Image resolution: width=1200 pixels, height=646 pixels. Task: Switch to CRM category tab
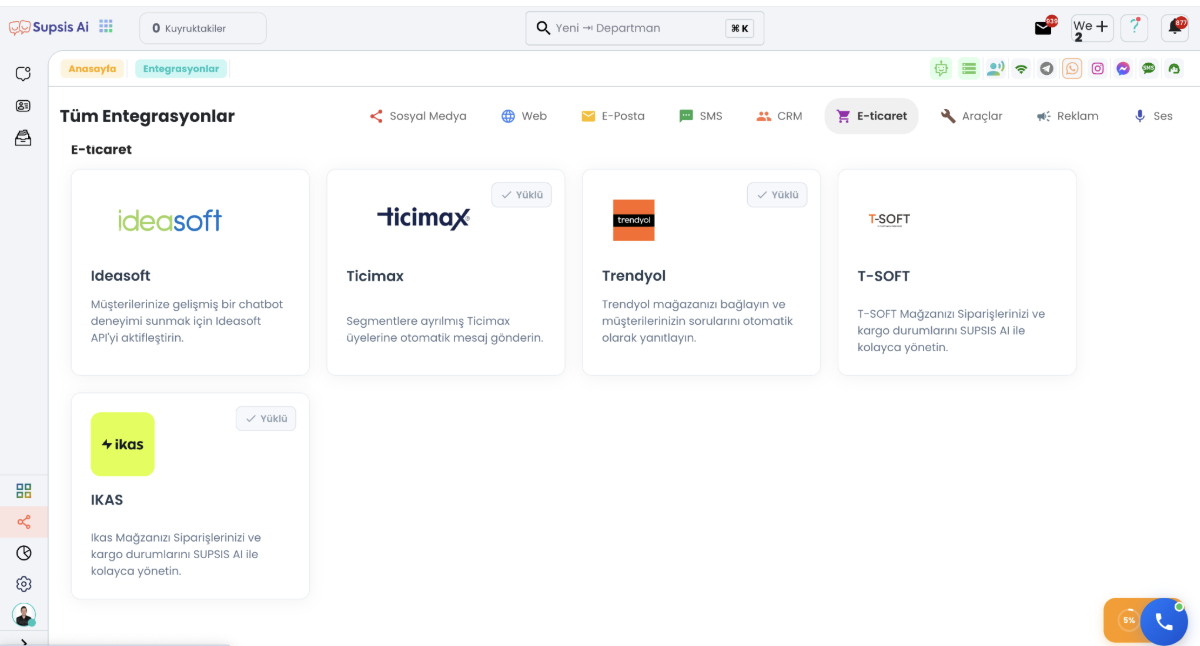(779, 116)
